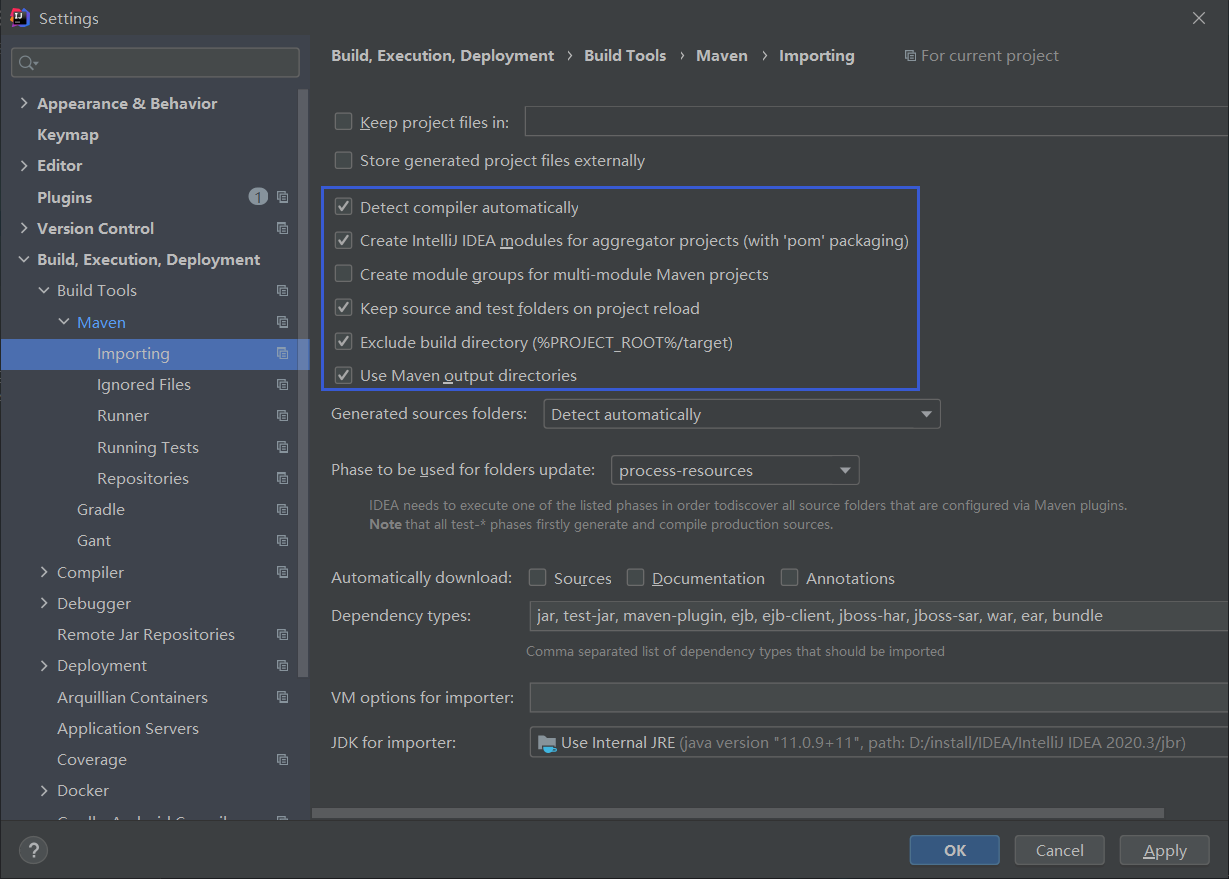Expand the Editor section
1229x879 pixels.
pos(24,166)
